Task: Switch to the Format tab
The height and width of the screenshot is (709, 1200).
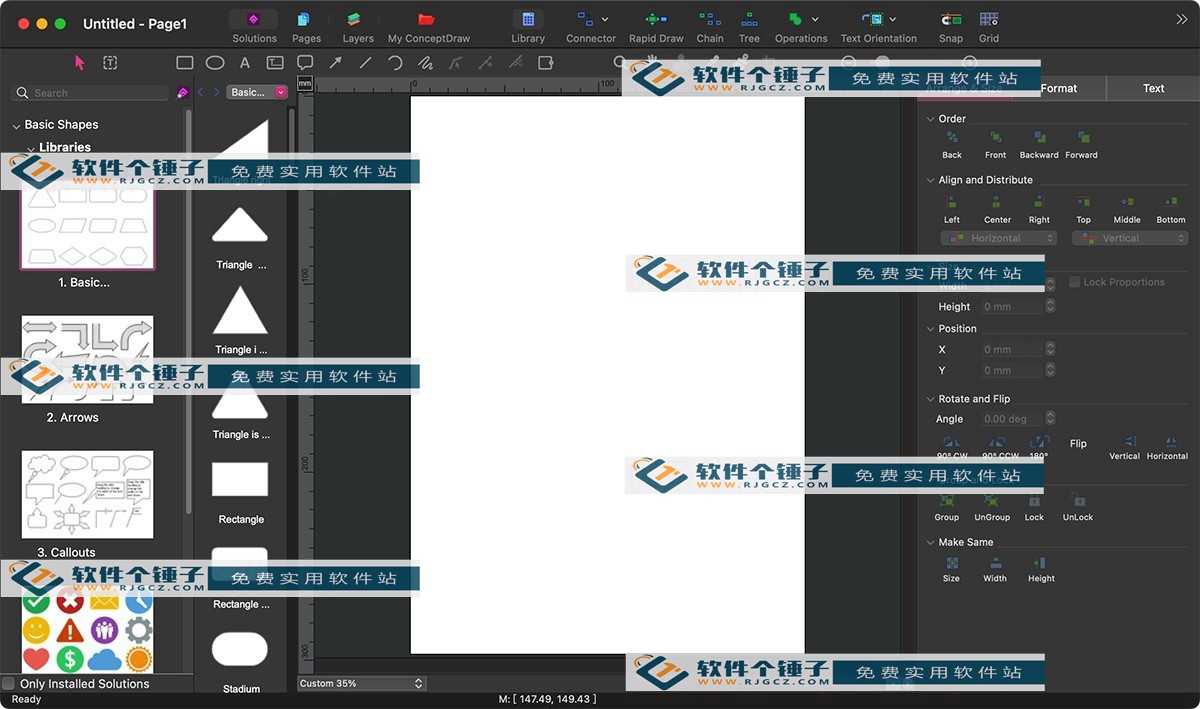Action: pos(1059,88)
